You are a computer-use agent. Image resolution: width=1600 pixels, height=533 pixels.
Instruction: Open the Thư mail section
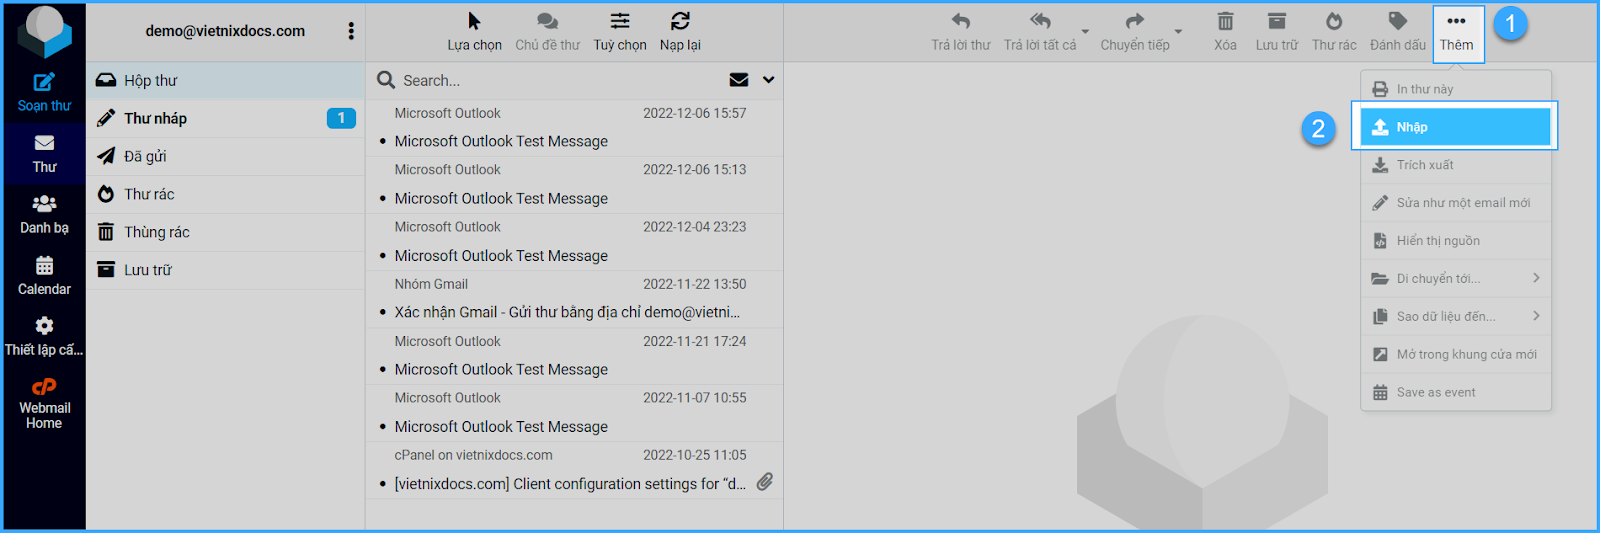44,153
